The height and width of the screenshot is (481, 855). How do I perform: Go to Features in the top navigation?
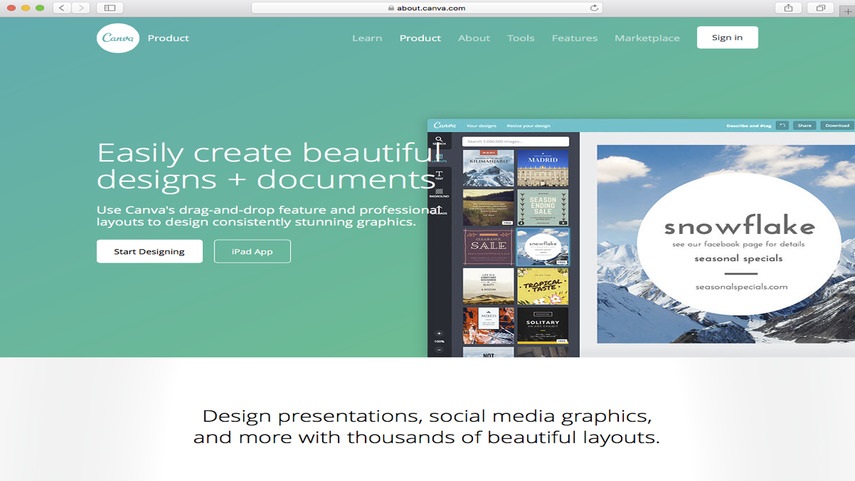575,38
